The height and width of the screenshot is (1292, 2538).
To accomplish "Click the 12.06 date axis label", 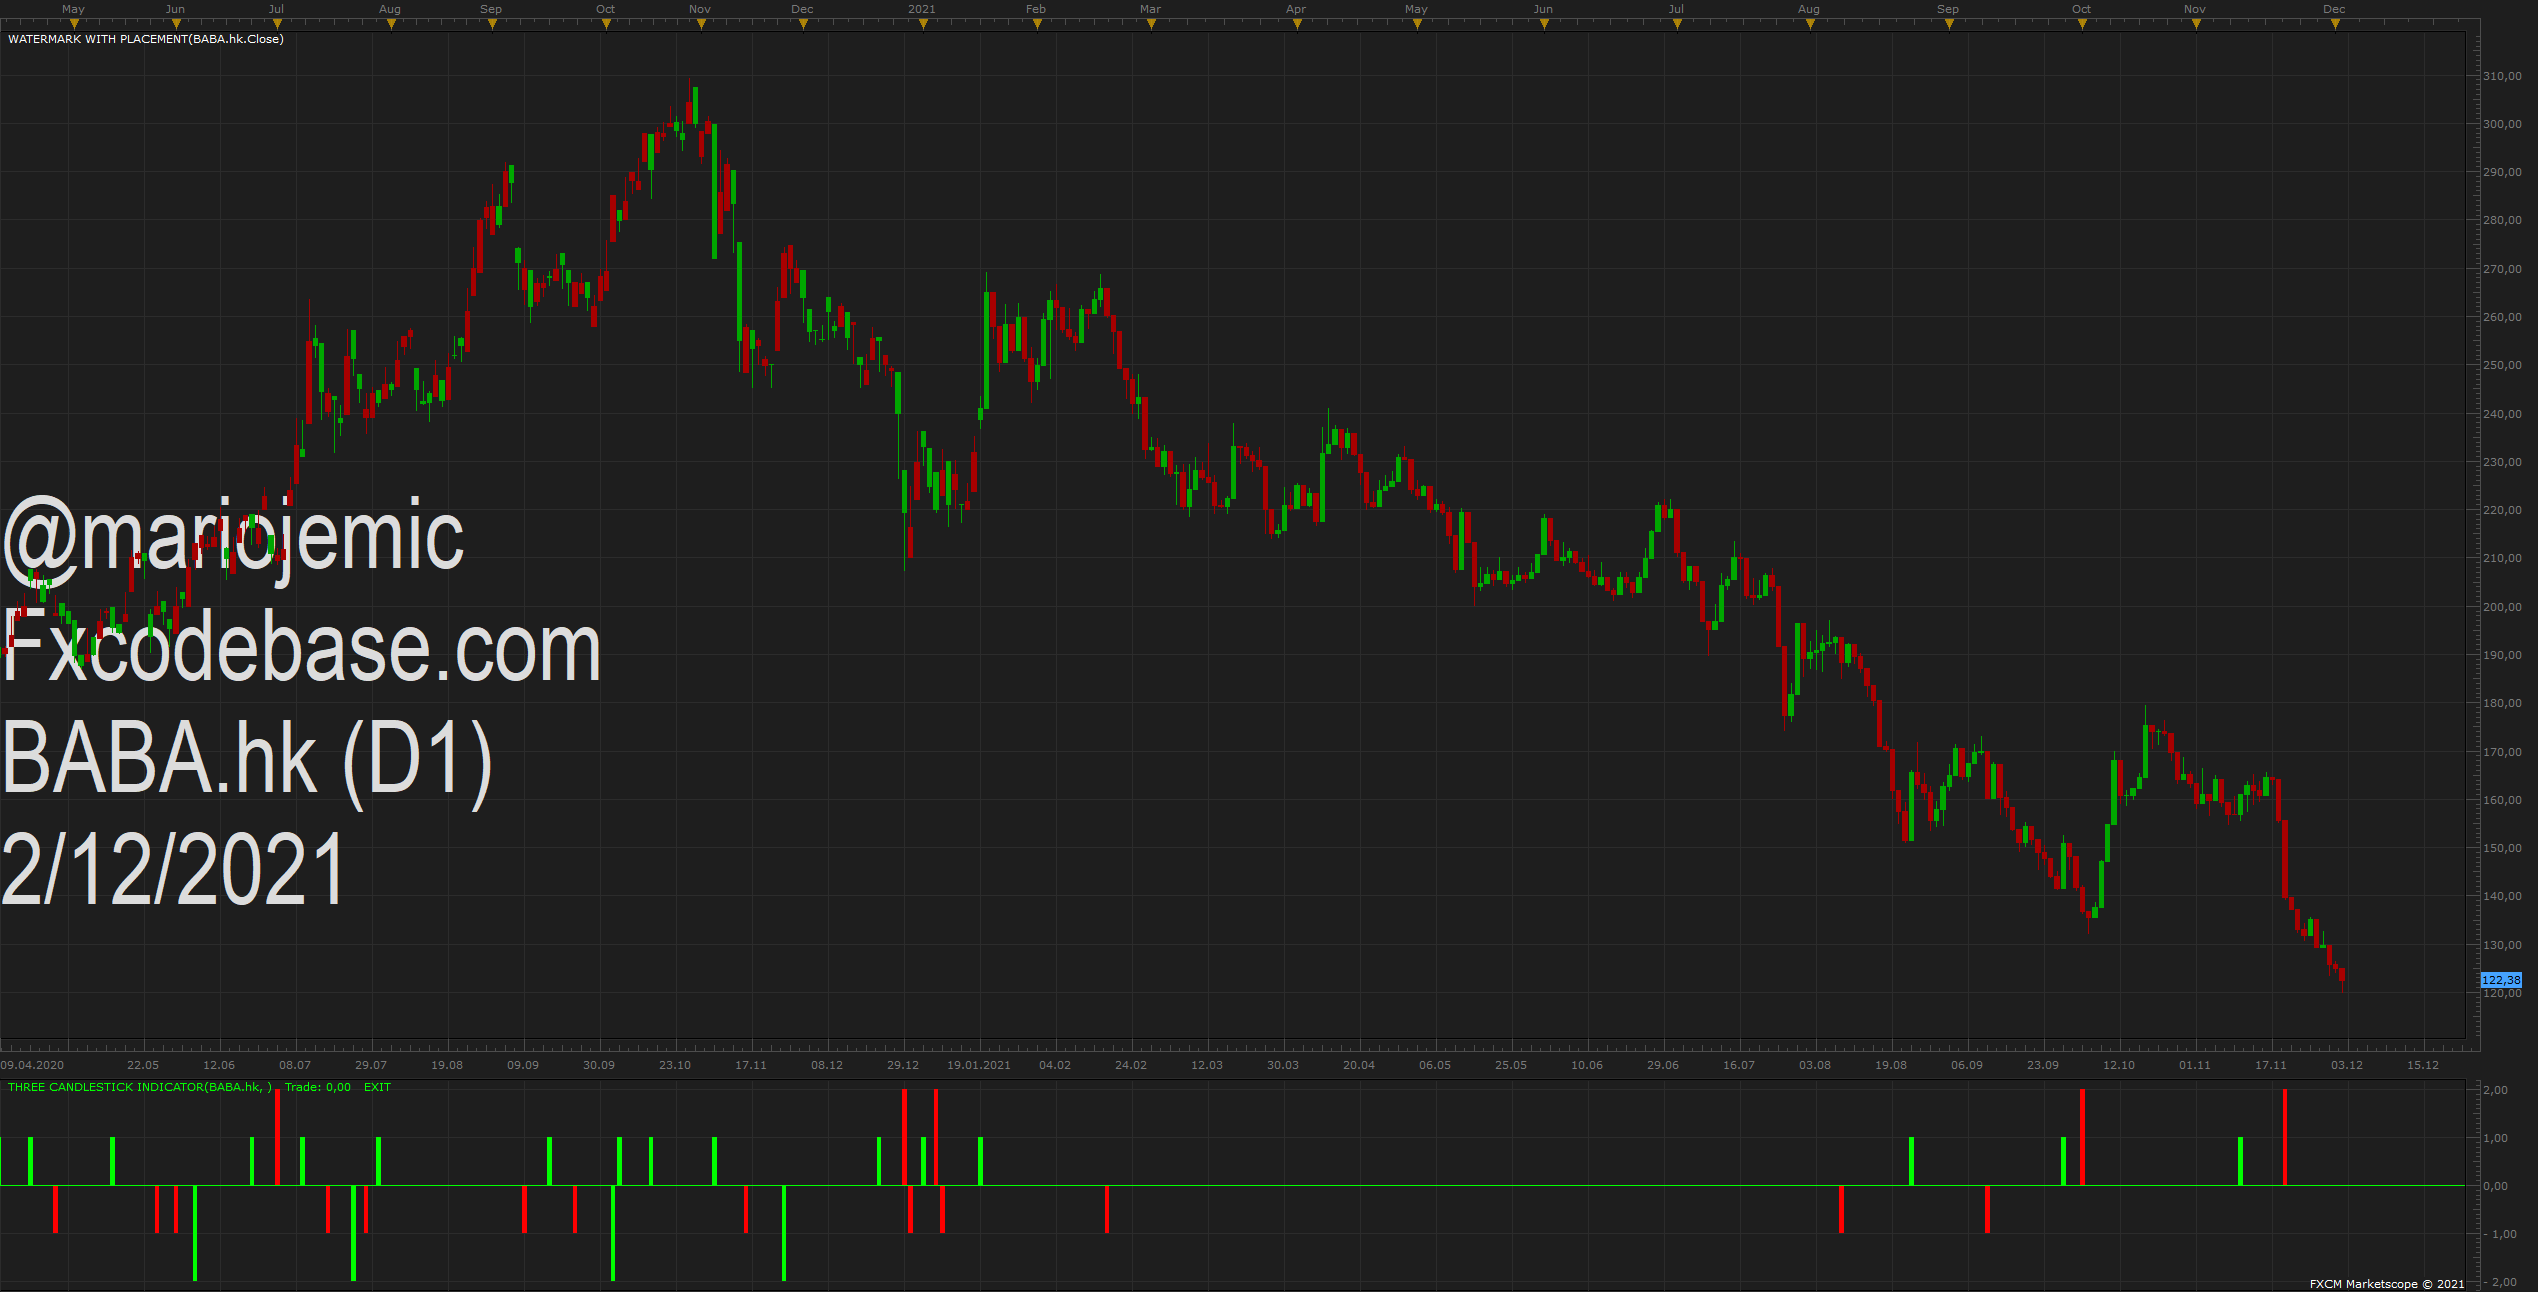I will 219,1065.
